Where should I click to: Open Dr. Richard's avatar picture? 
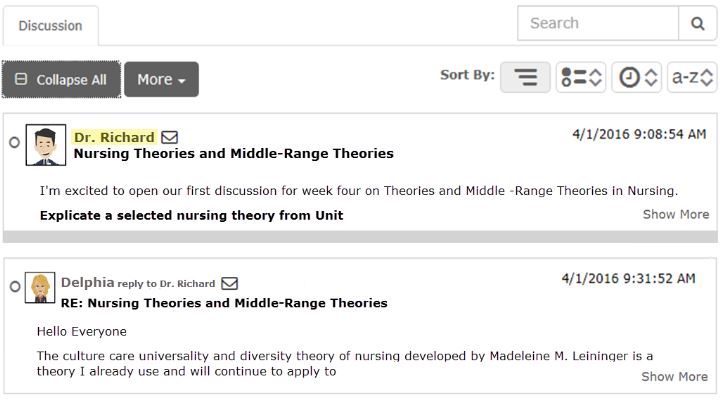pyautogui.click(x=46, y=145)
